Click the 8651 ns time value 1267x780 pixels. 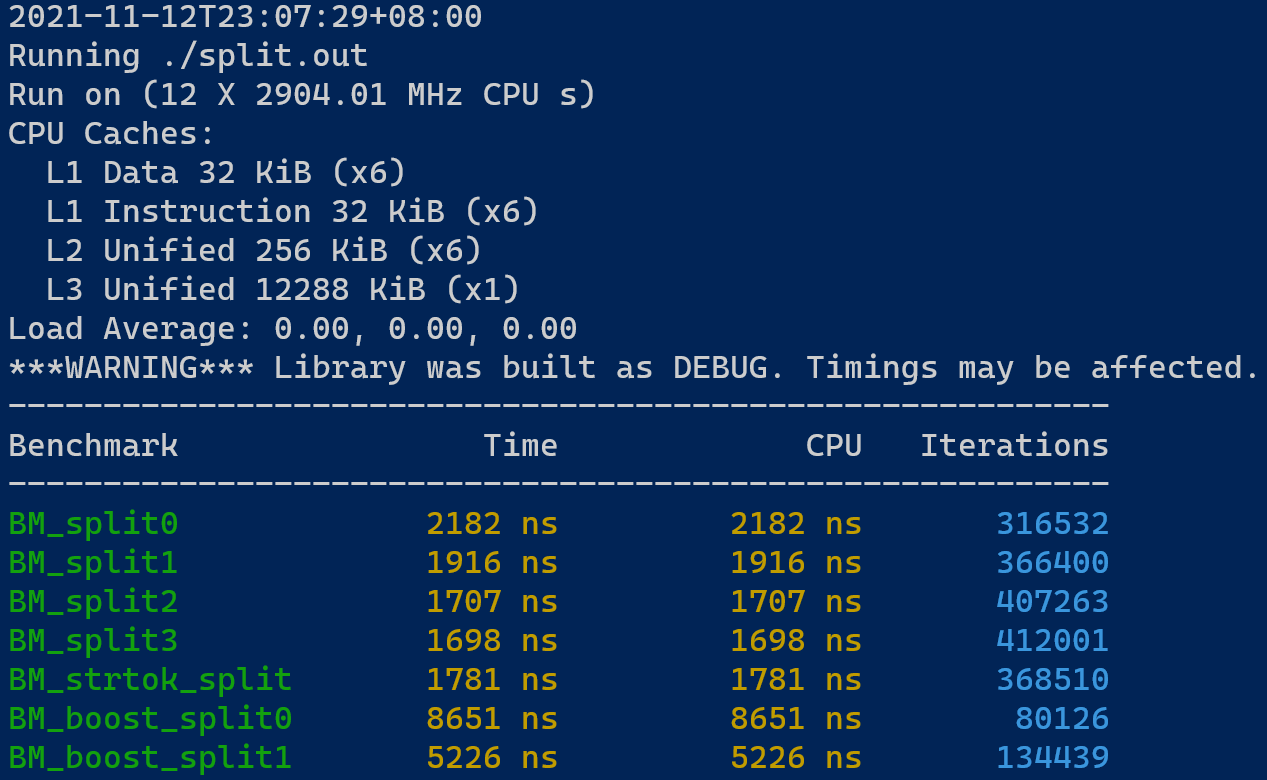pos(464,718)
